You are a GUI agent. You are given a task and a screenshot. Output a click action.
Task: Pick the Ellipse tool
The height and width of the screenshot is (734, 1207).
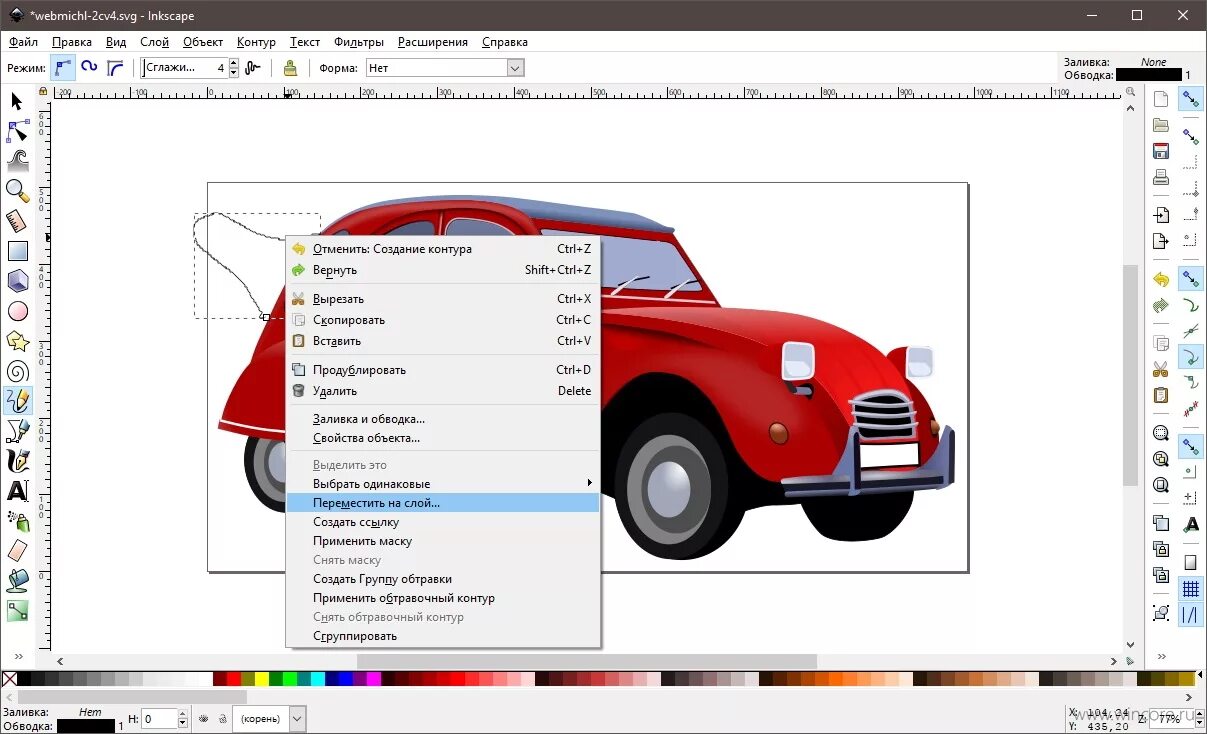point(17,311)
